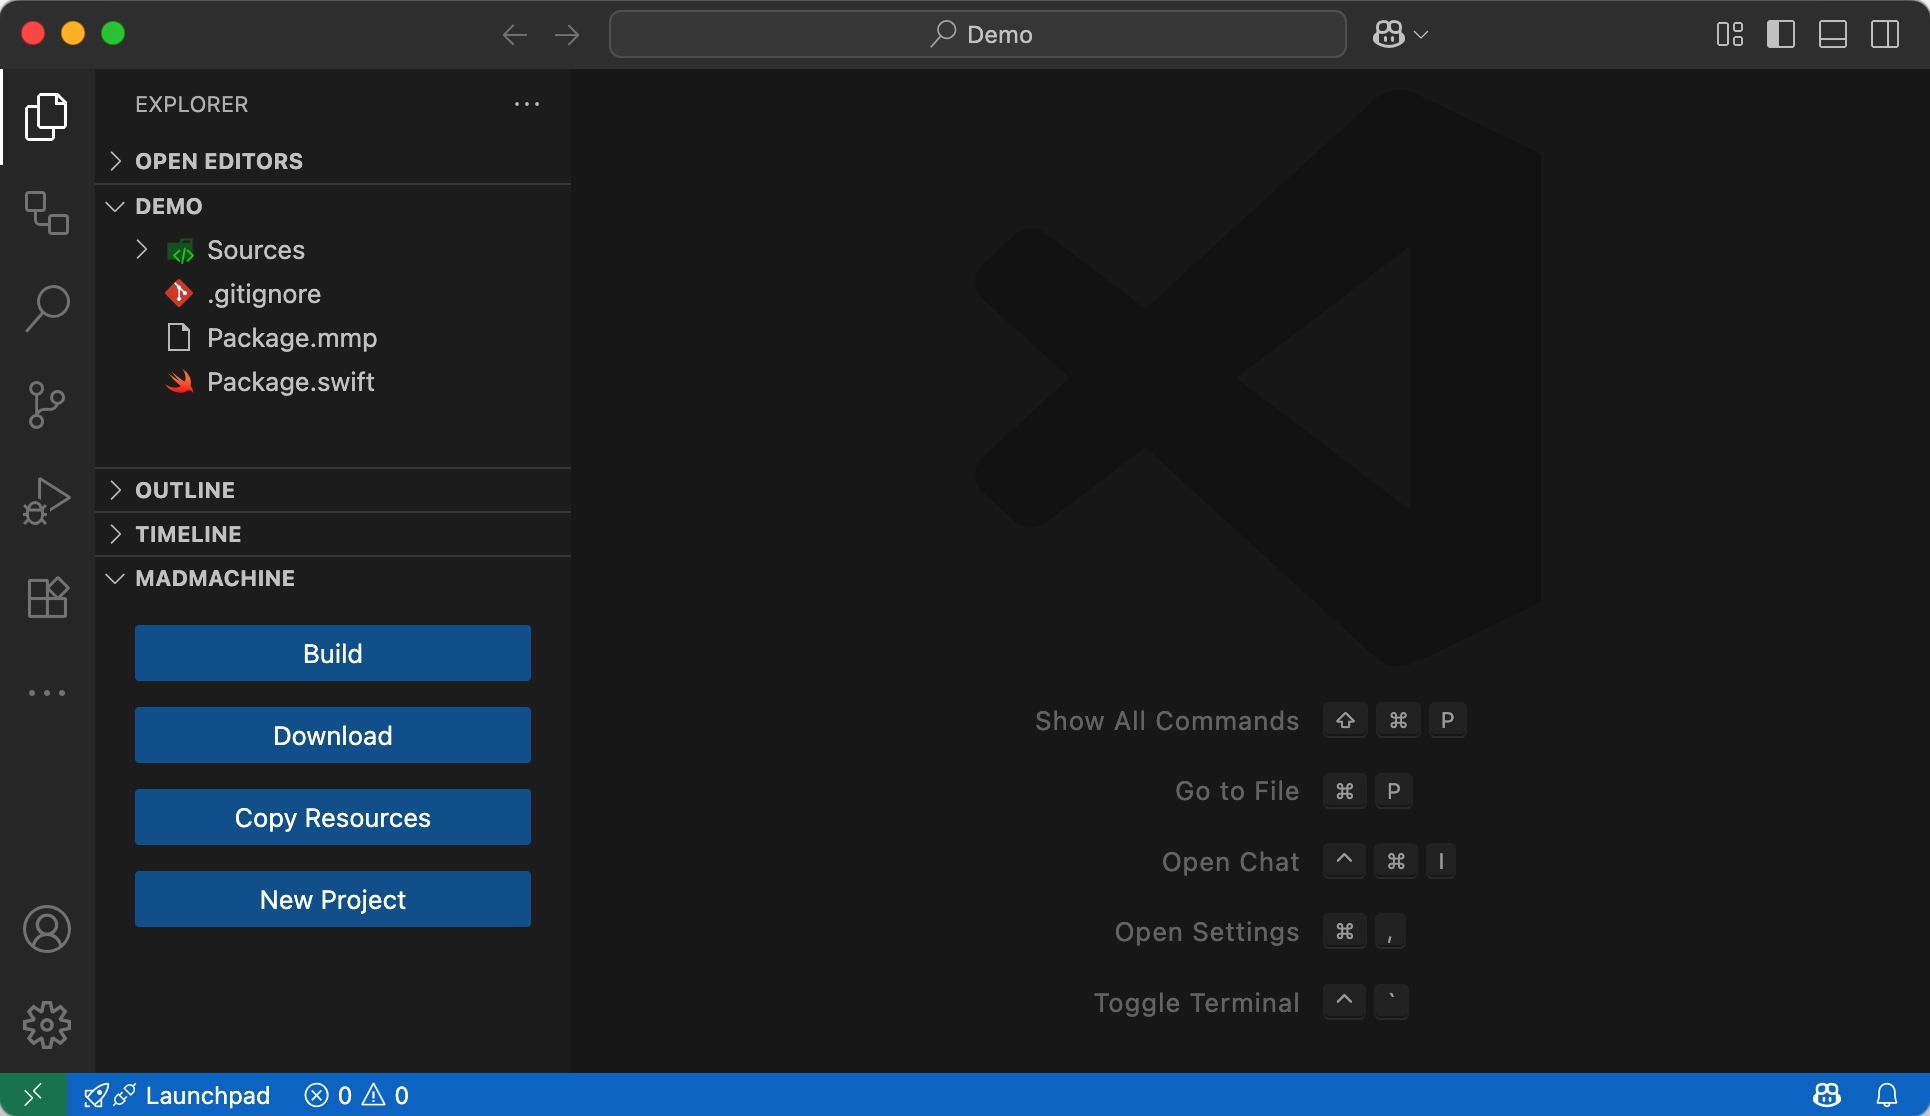Image resolution: width=1930 pixels, height=1116 pixels.
Task: Go back with the left arrow
Action: point(515,35)
